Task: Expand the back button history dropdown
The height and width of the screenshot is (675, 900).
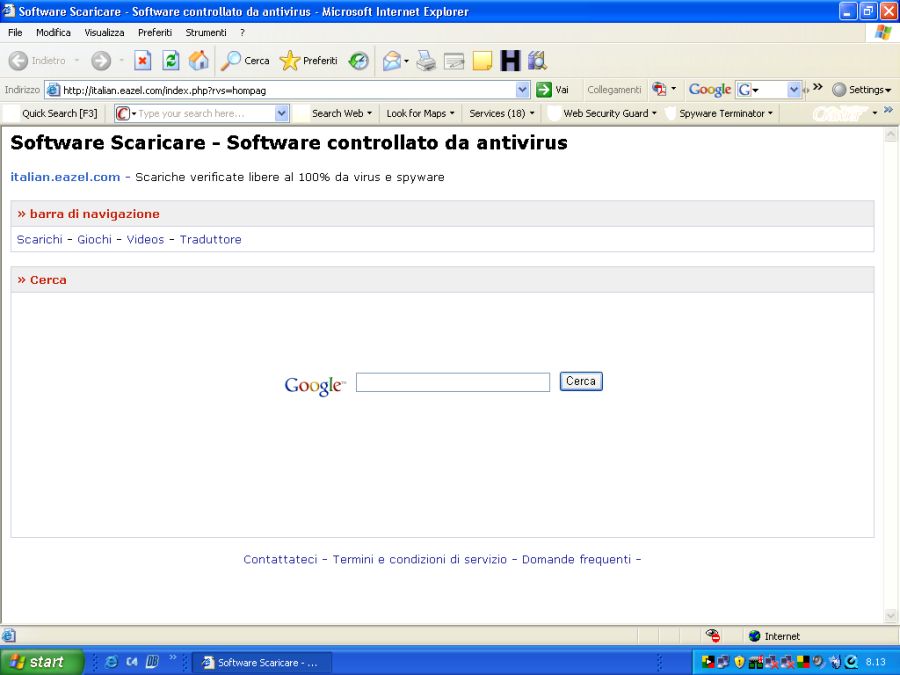Action: pyautogui.click(x=76, y=60)
